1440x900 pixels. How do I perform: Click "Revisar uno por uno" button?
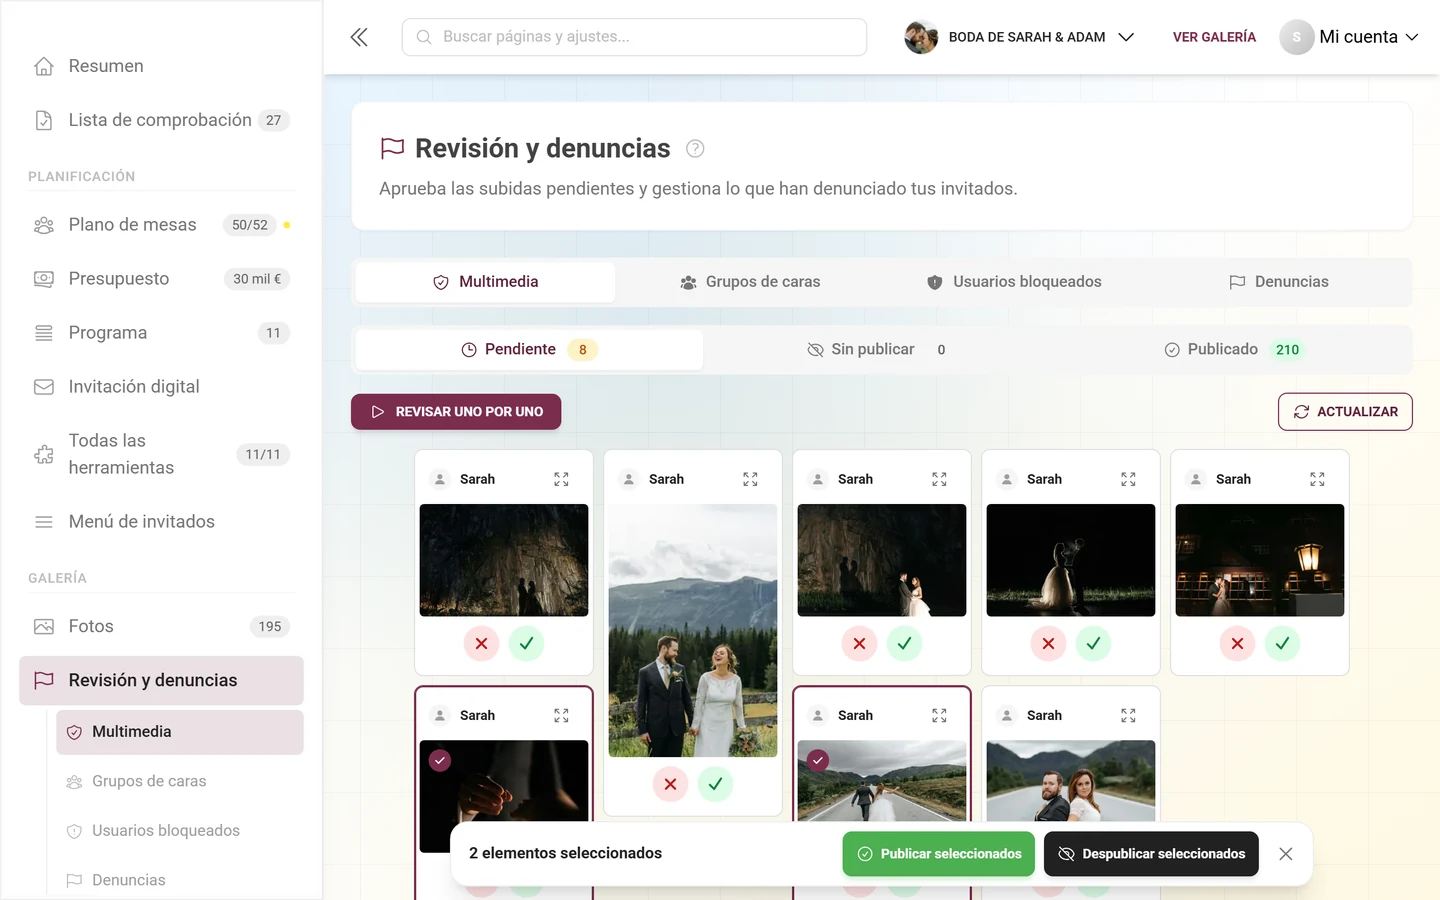[x=456, y=412]
